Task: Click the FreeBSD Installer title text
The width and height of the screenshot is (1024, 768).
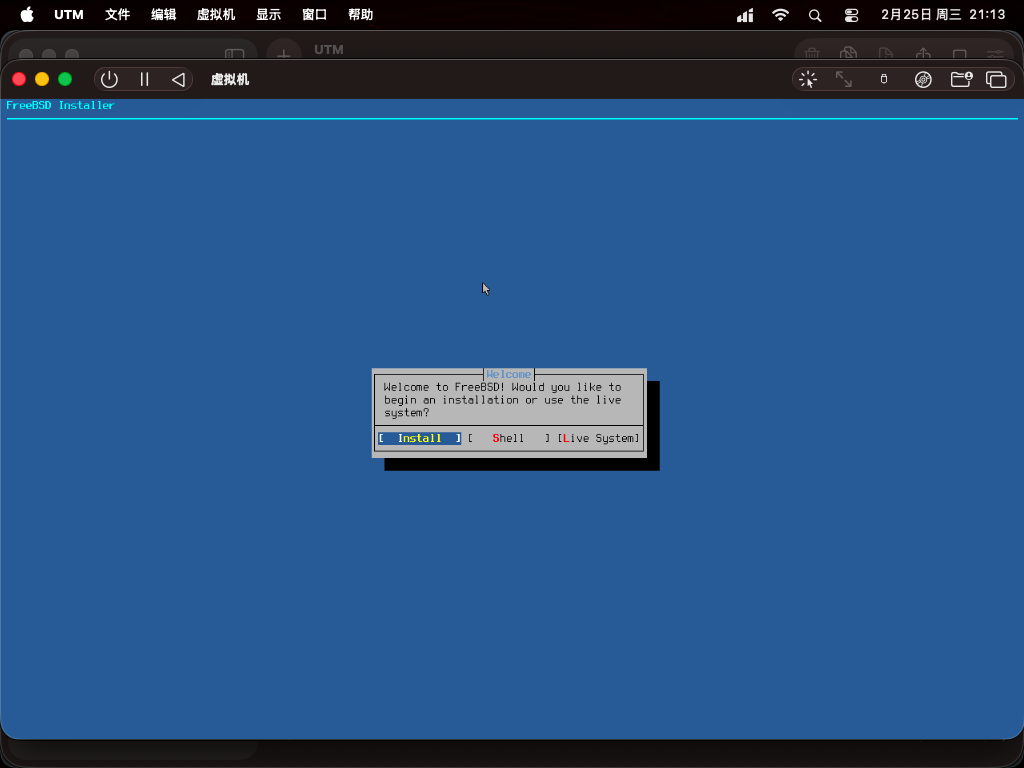Action: (x=60, y=105)
